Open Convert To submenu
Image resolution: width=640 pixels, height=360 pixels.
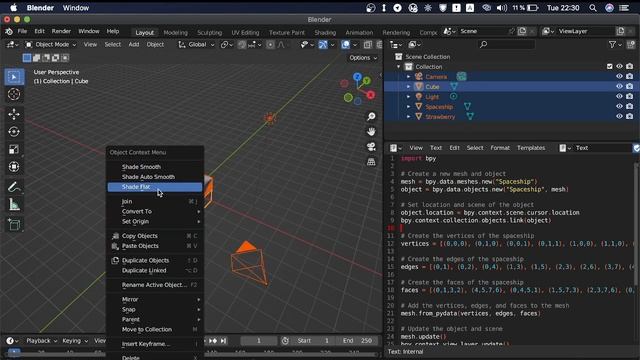tap(155, 211)
